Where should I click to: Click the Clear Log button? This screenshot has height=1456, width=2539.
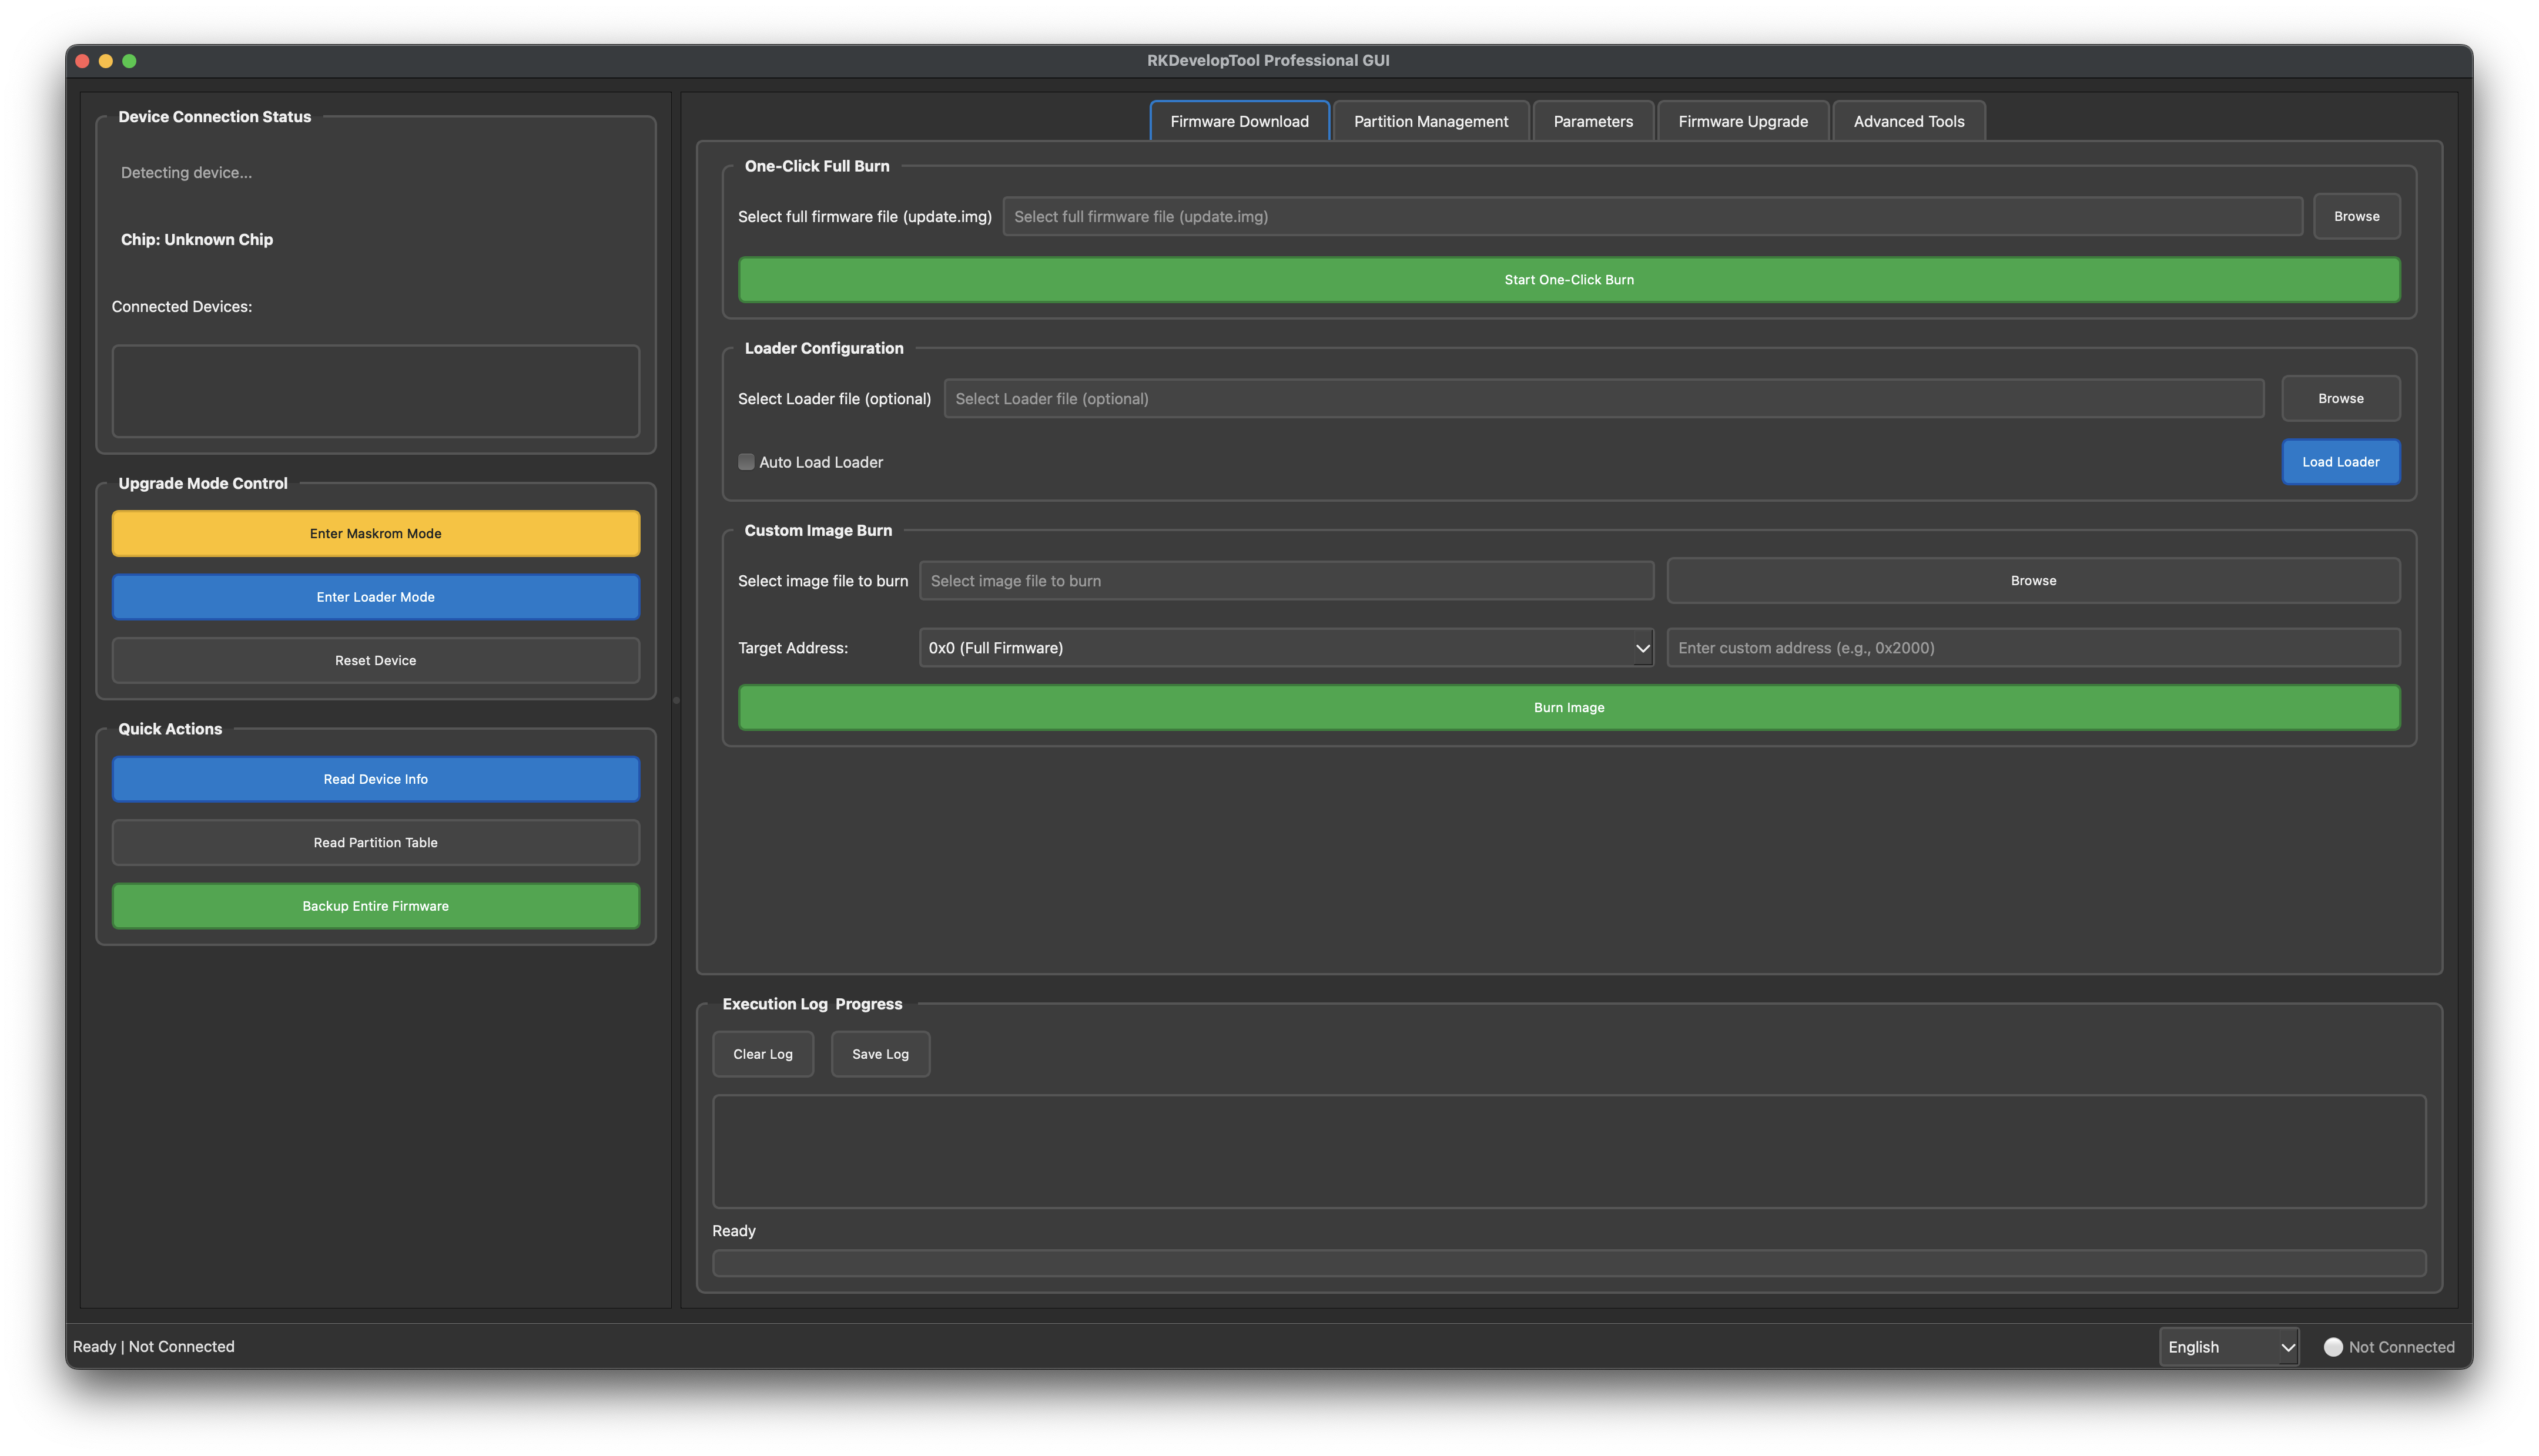(x=762, y=1054)
